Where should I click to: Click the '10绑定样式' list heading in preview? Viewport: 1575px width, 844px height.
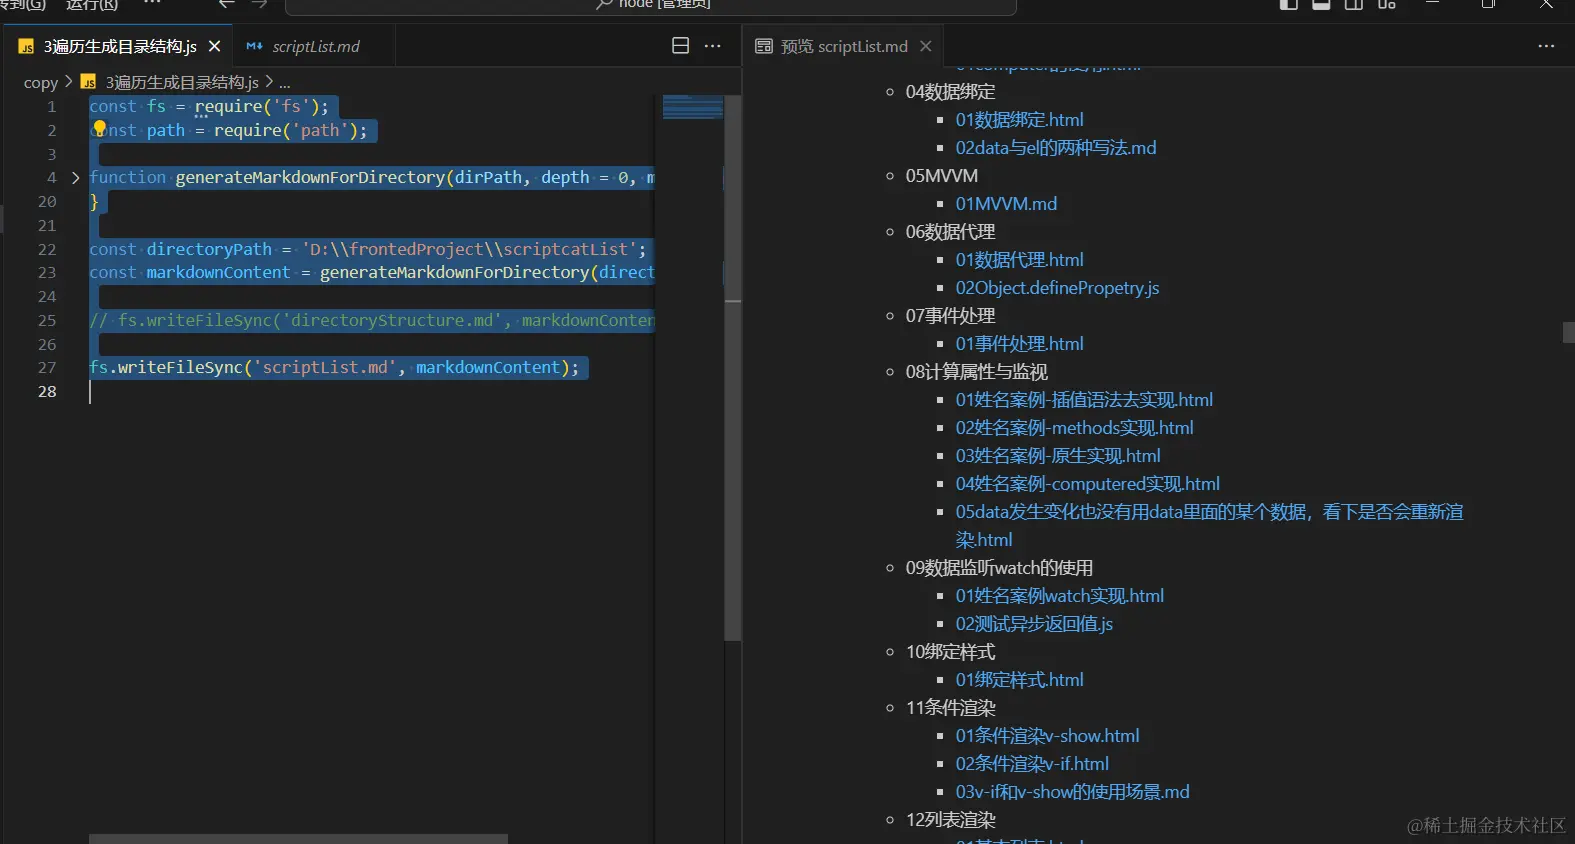[x=950, y=652]
